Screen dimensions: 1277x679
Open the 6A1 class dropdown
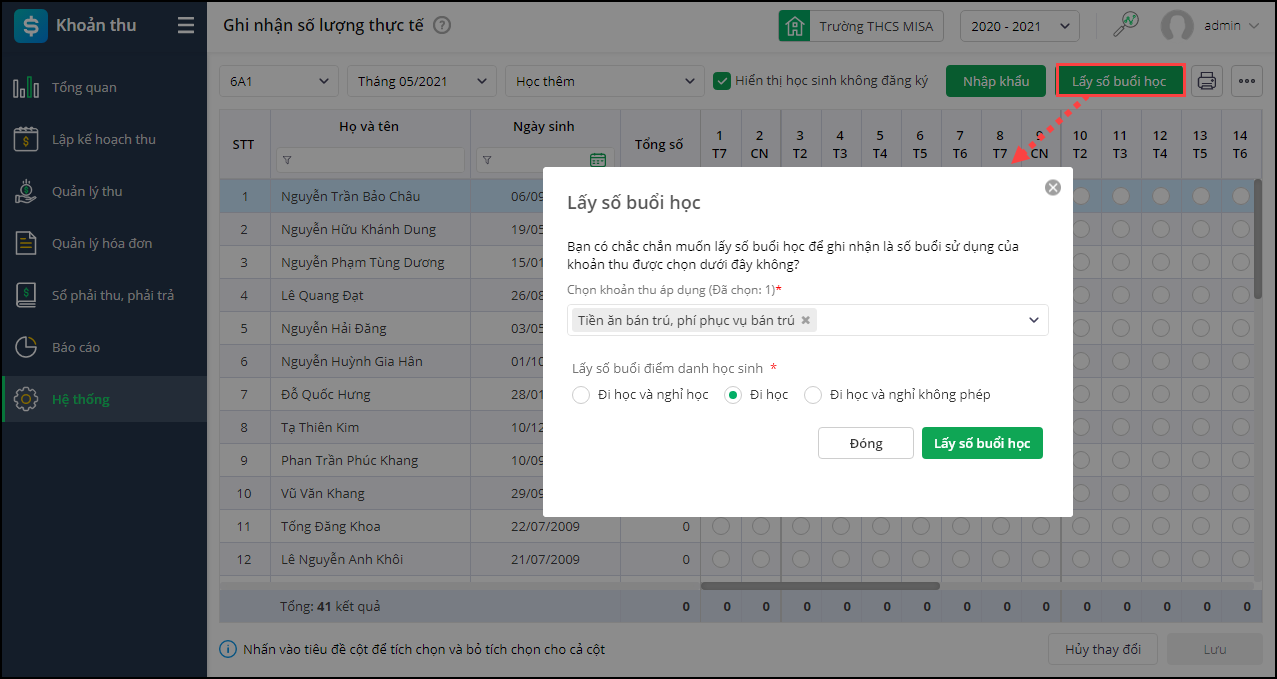pos(278,81)
